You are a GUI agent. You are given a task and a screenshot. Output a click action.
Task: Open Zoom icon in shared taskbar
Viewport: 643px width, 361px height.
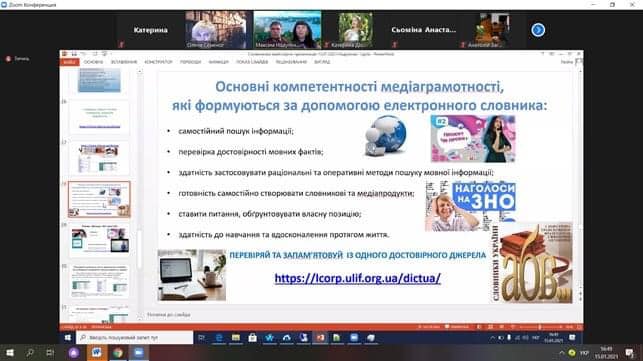[x=354, y=338]
